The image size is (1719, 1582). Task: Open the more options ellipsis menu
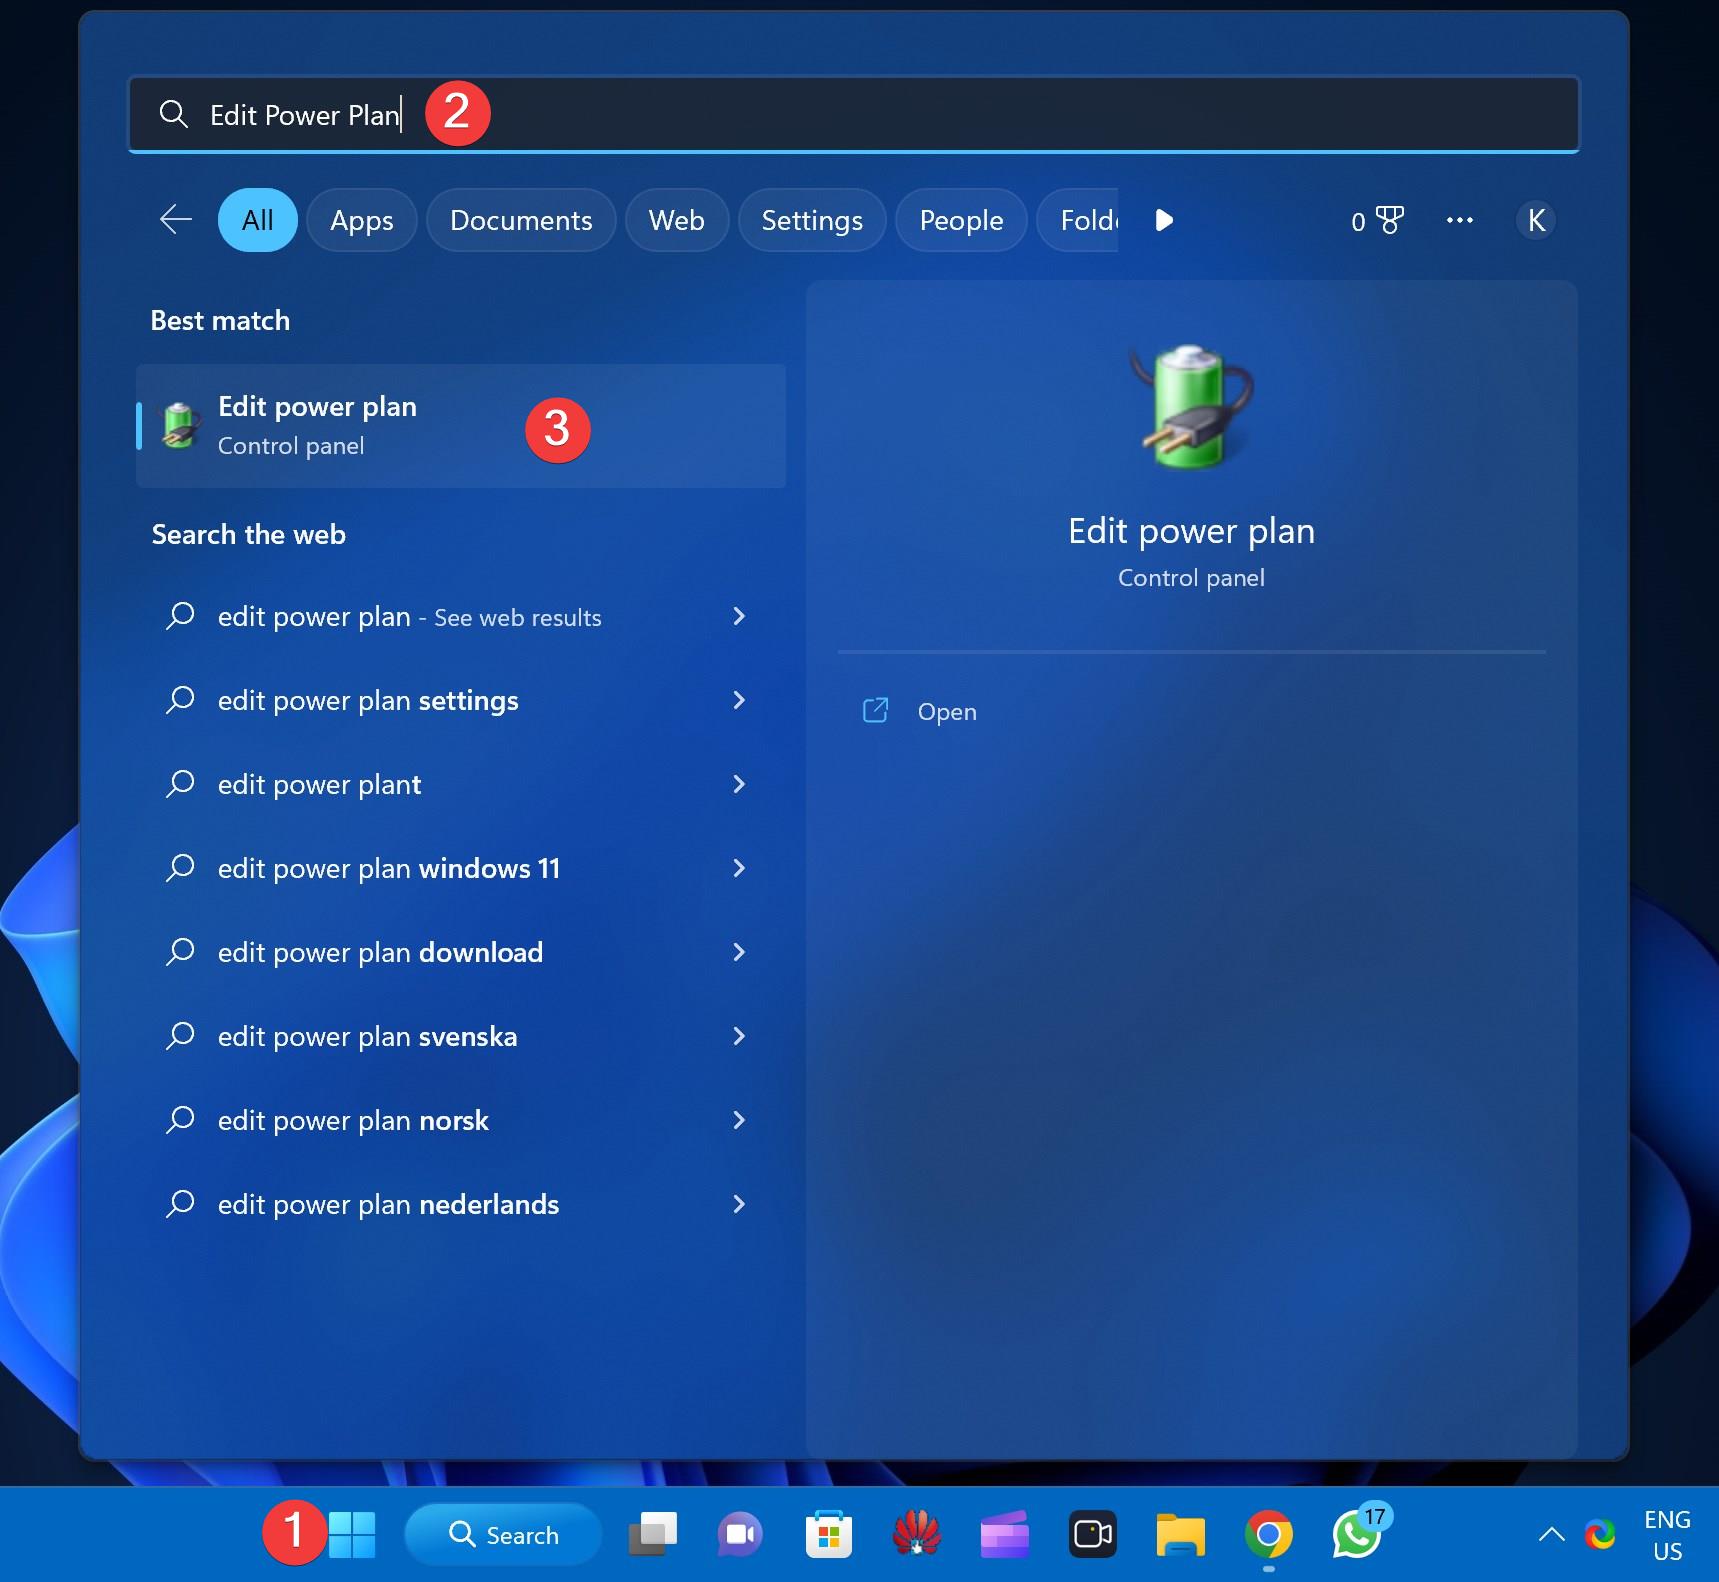click(1461, 220)
